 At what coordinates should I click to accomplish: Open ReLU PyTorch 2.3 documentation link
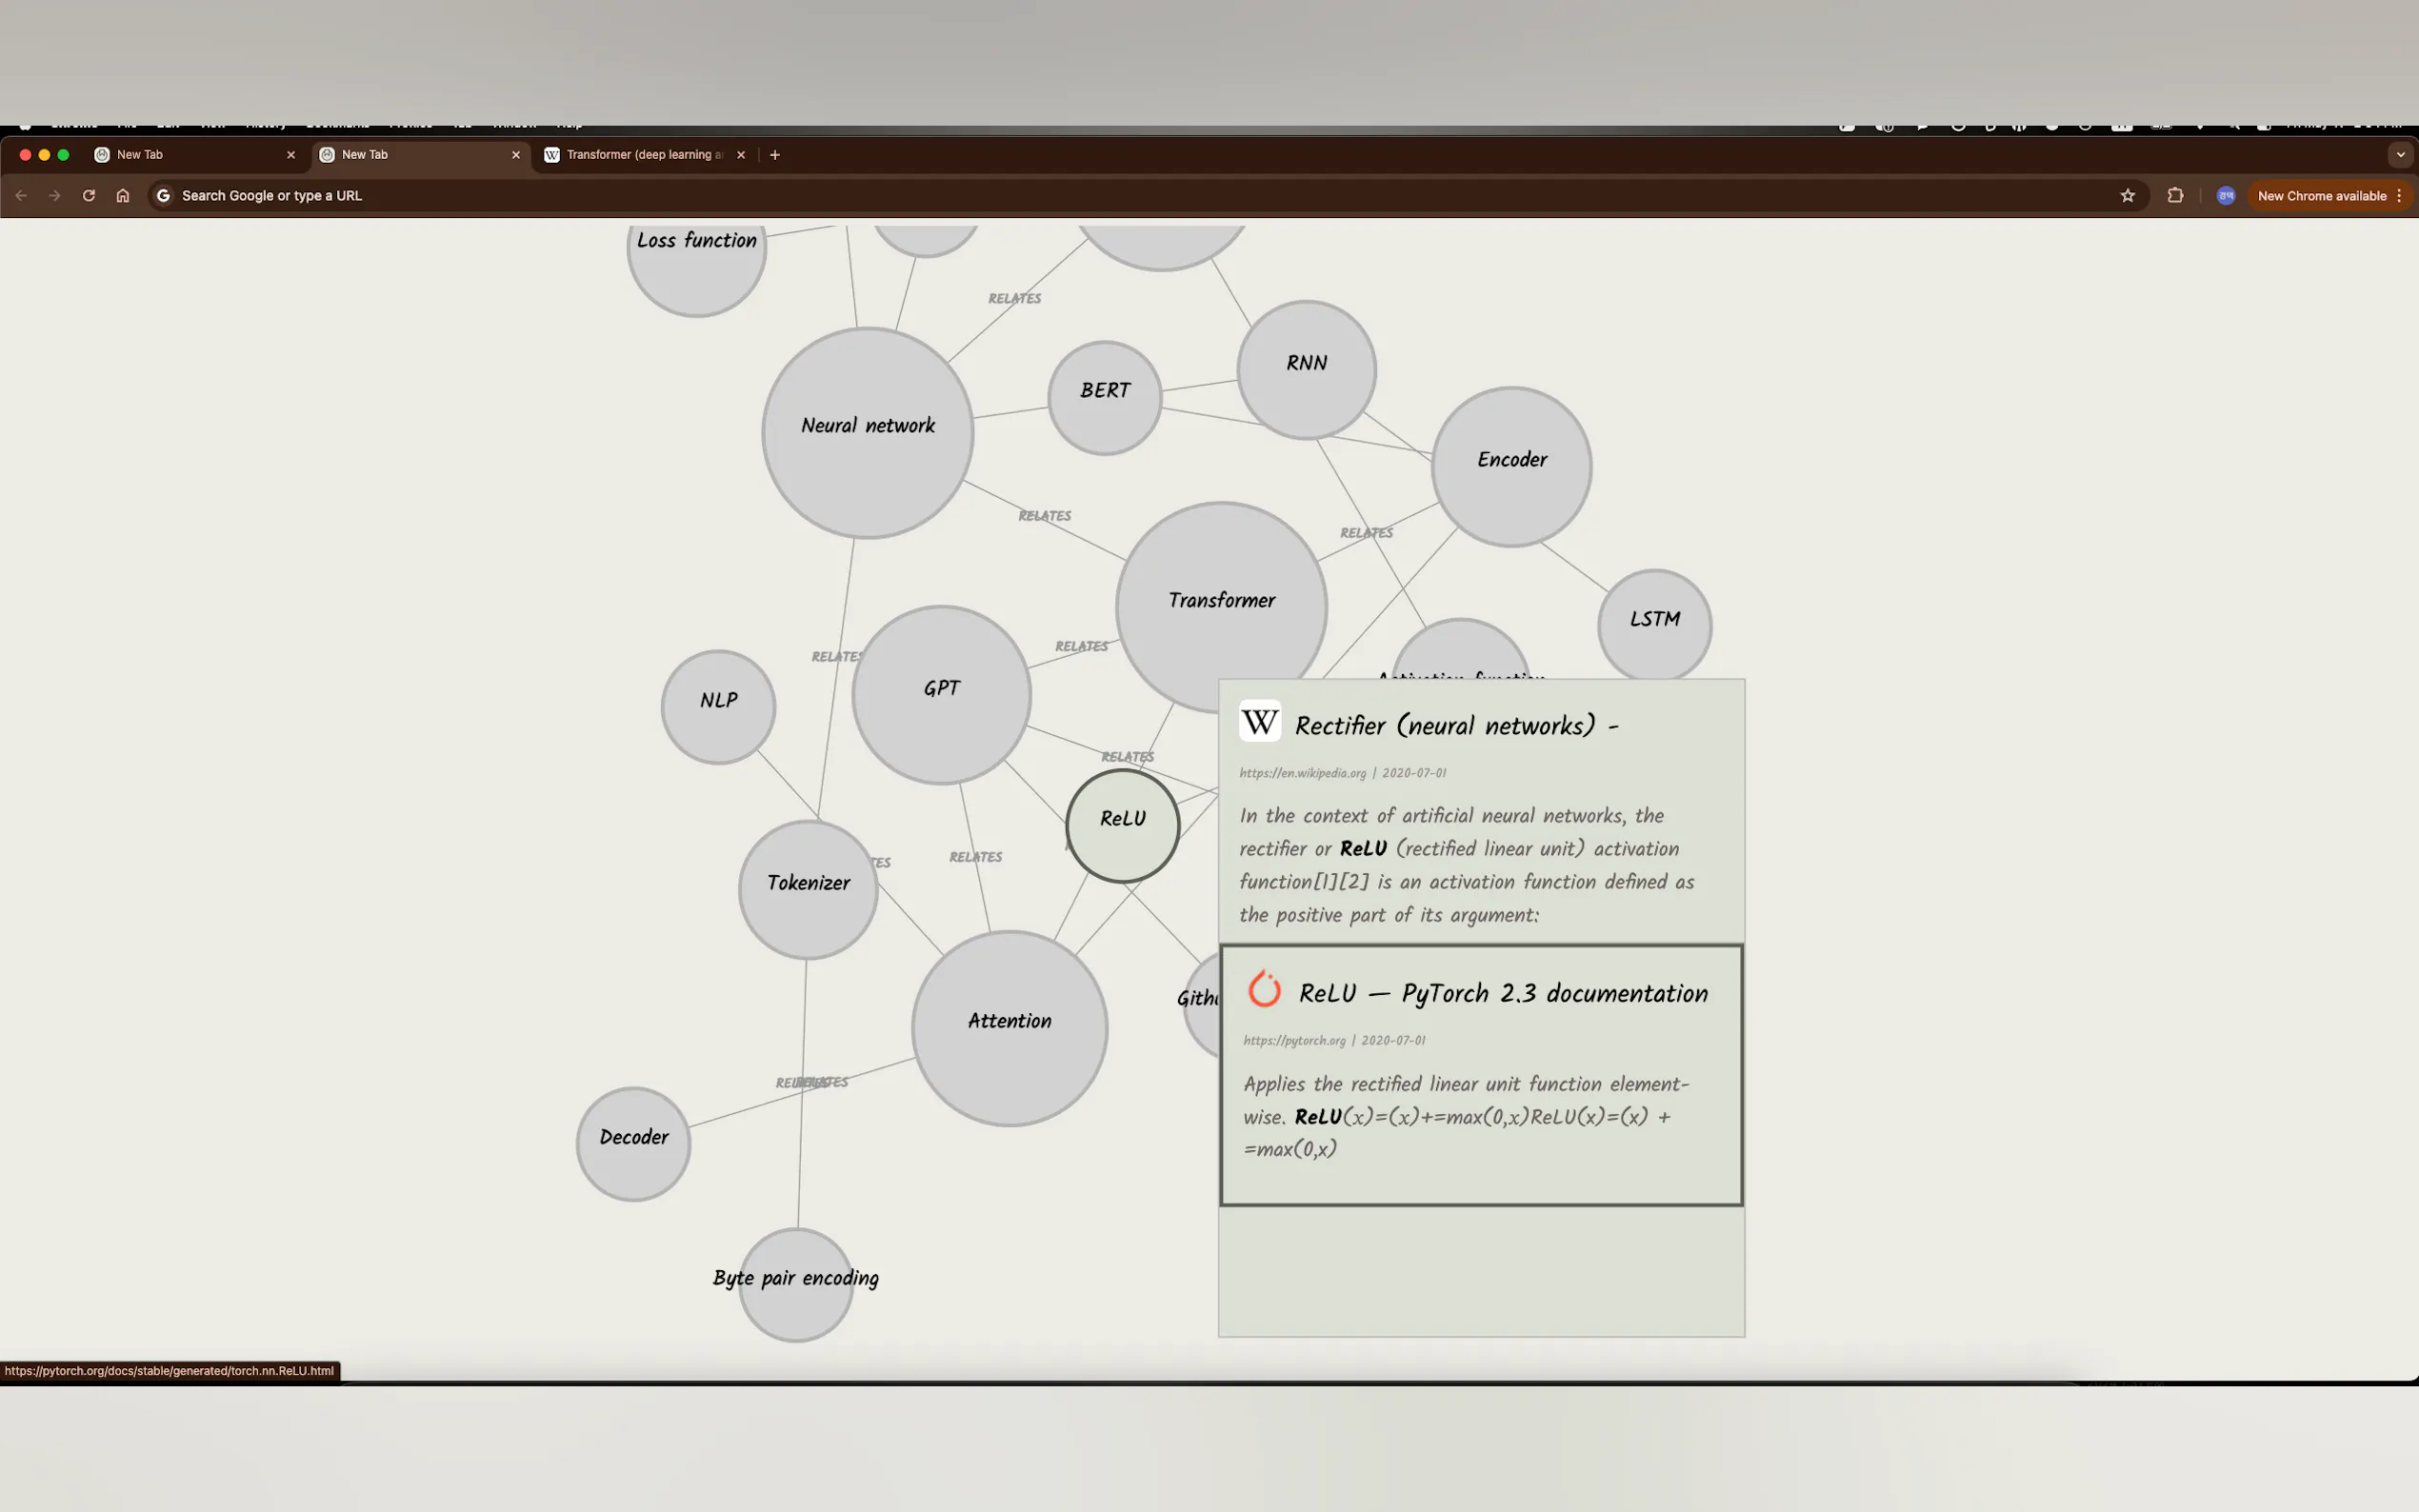(x=1502, y=993)
